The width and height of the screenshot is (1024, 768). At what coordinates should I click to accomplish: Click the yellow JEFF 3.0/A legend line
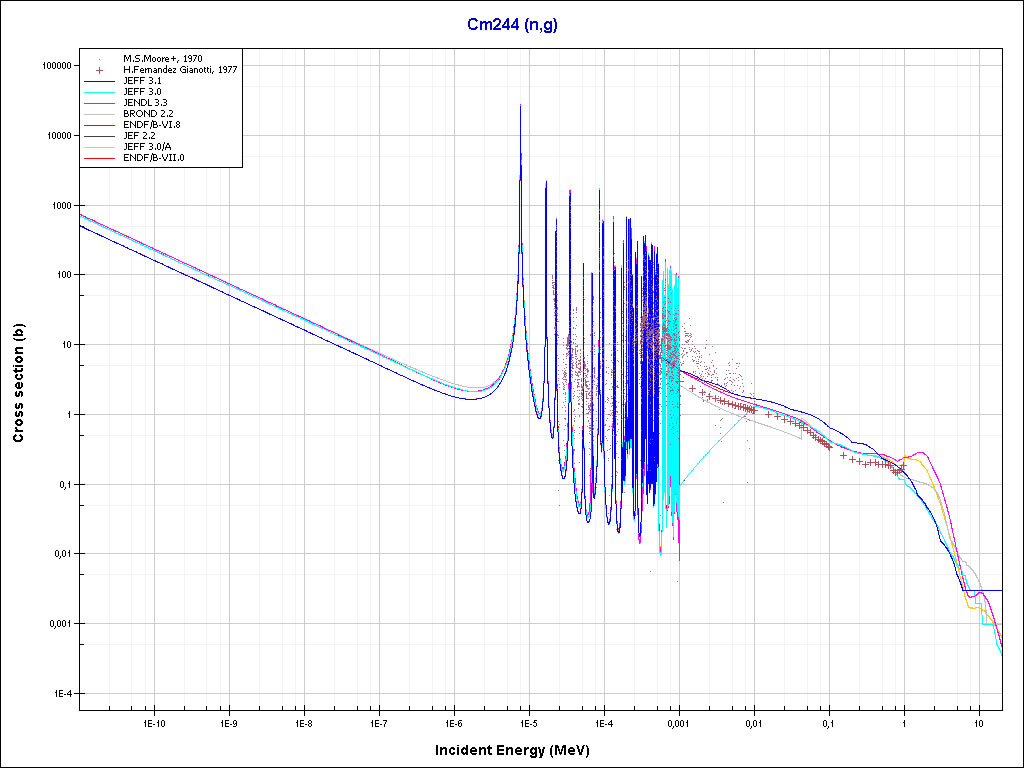pos(99,147)
